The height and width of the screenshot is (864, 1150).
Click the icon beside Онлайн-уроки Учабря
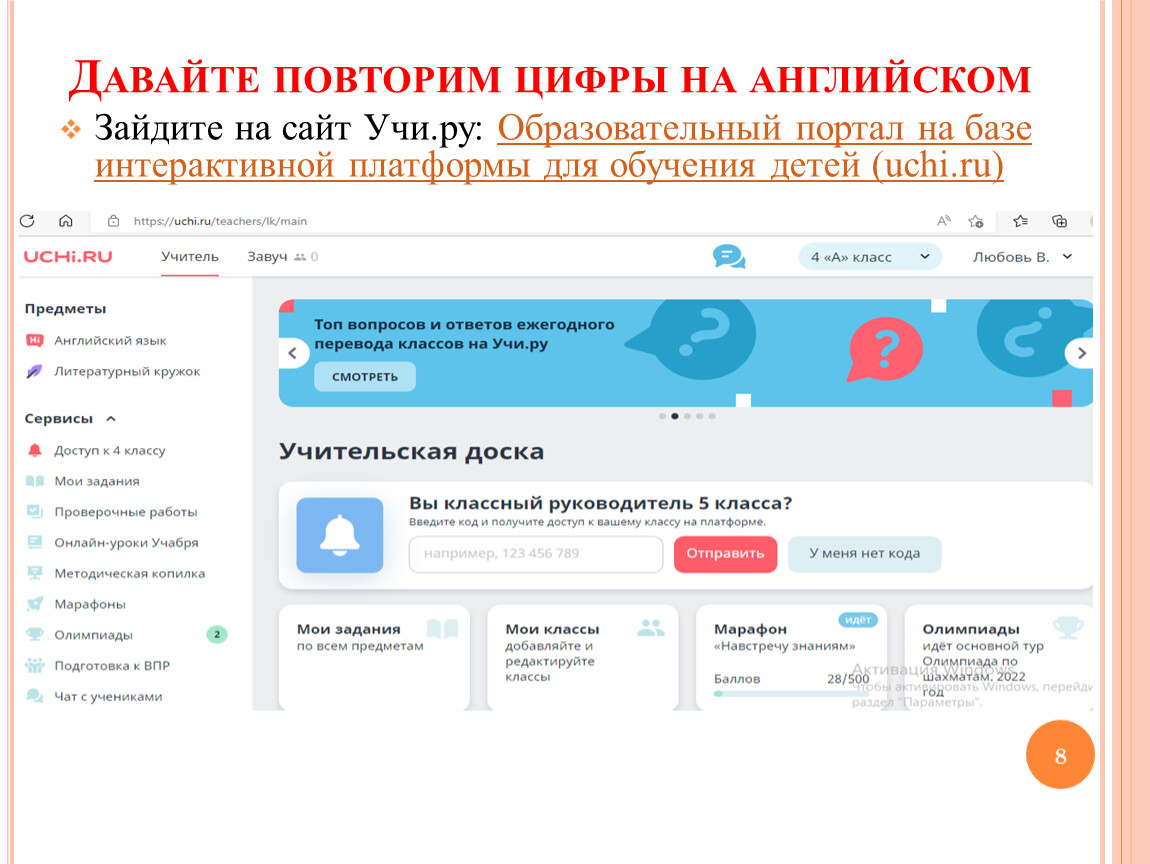(x=34, y=543)
